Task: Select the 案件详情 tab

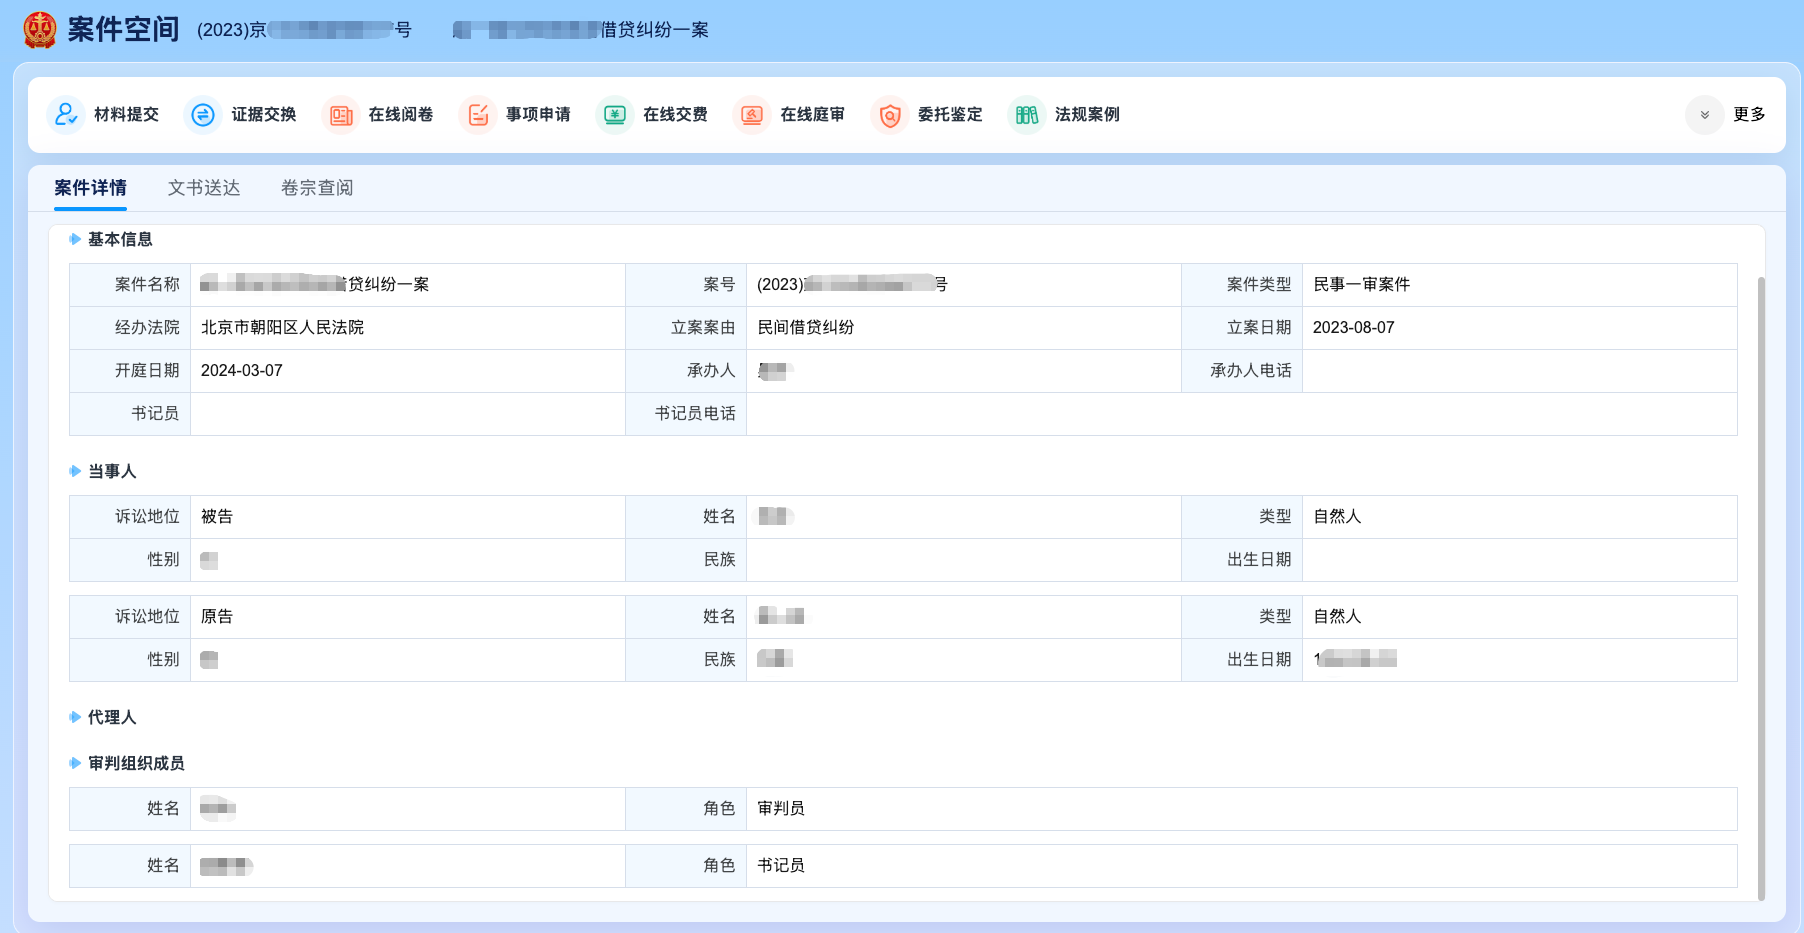Action: (90, 188)
